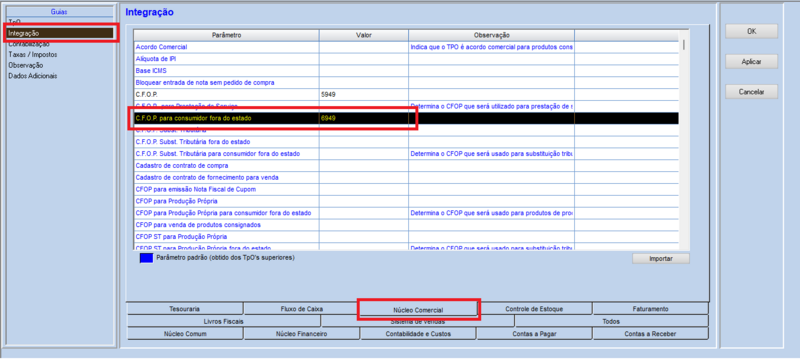Switch to the Livros Fiscais tab
The width and height of the screenshot is (800, 364).
pos(223,322)
